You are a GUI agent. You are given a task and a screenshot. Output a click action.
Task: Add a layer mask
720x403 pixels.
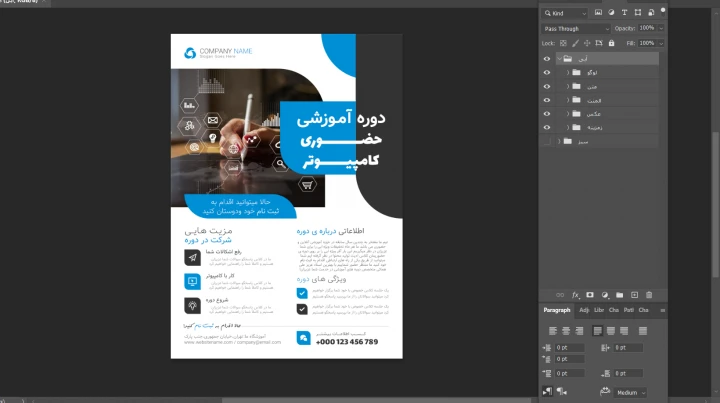(x=590, y=295)
